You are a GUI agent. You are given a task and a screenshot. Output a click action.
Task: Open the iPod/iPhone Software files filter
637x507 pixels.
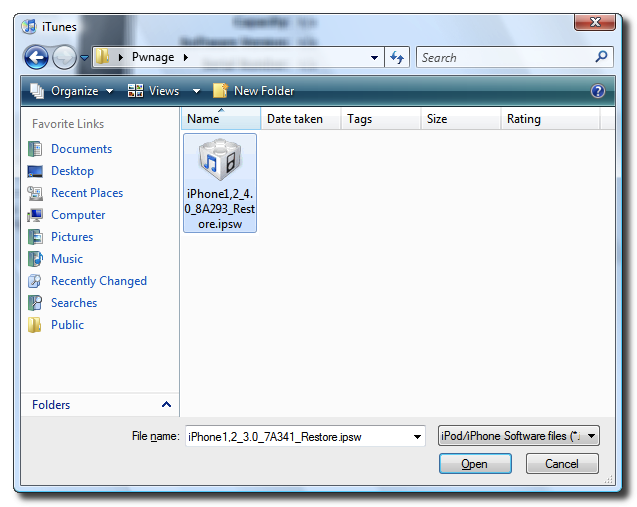click(519, 436)
